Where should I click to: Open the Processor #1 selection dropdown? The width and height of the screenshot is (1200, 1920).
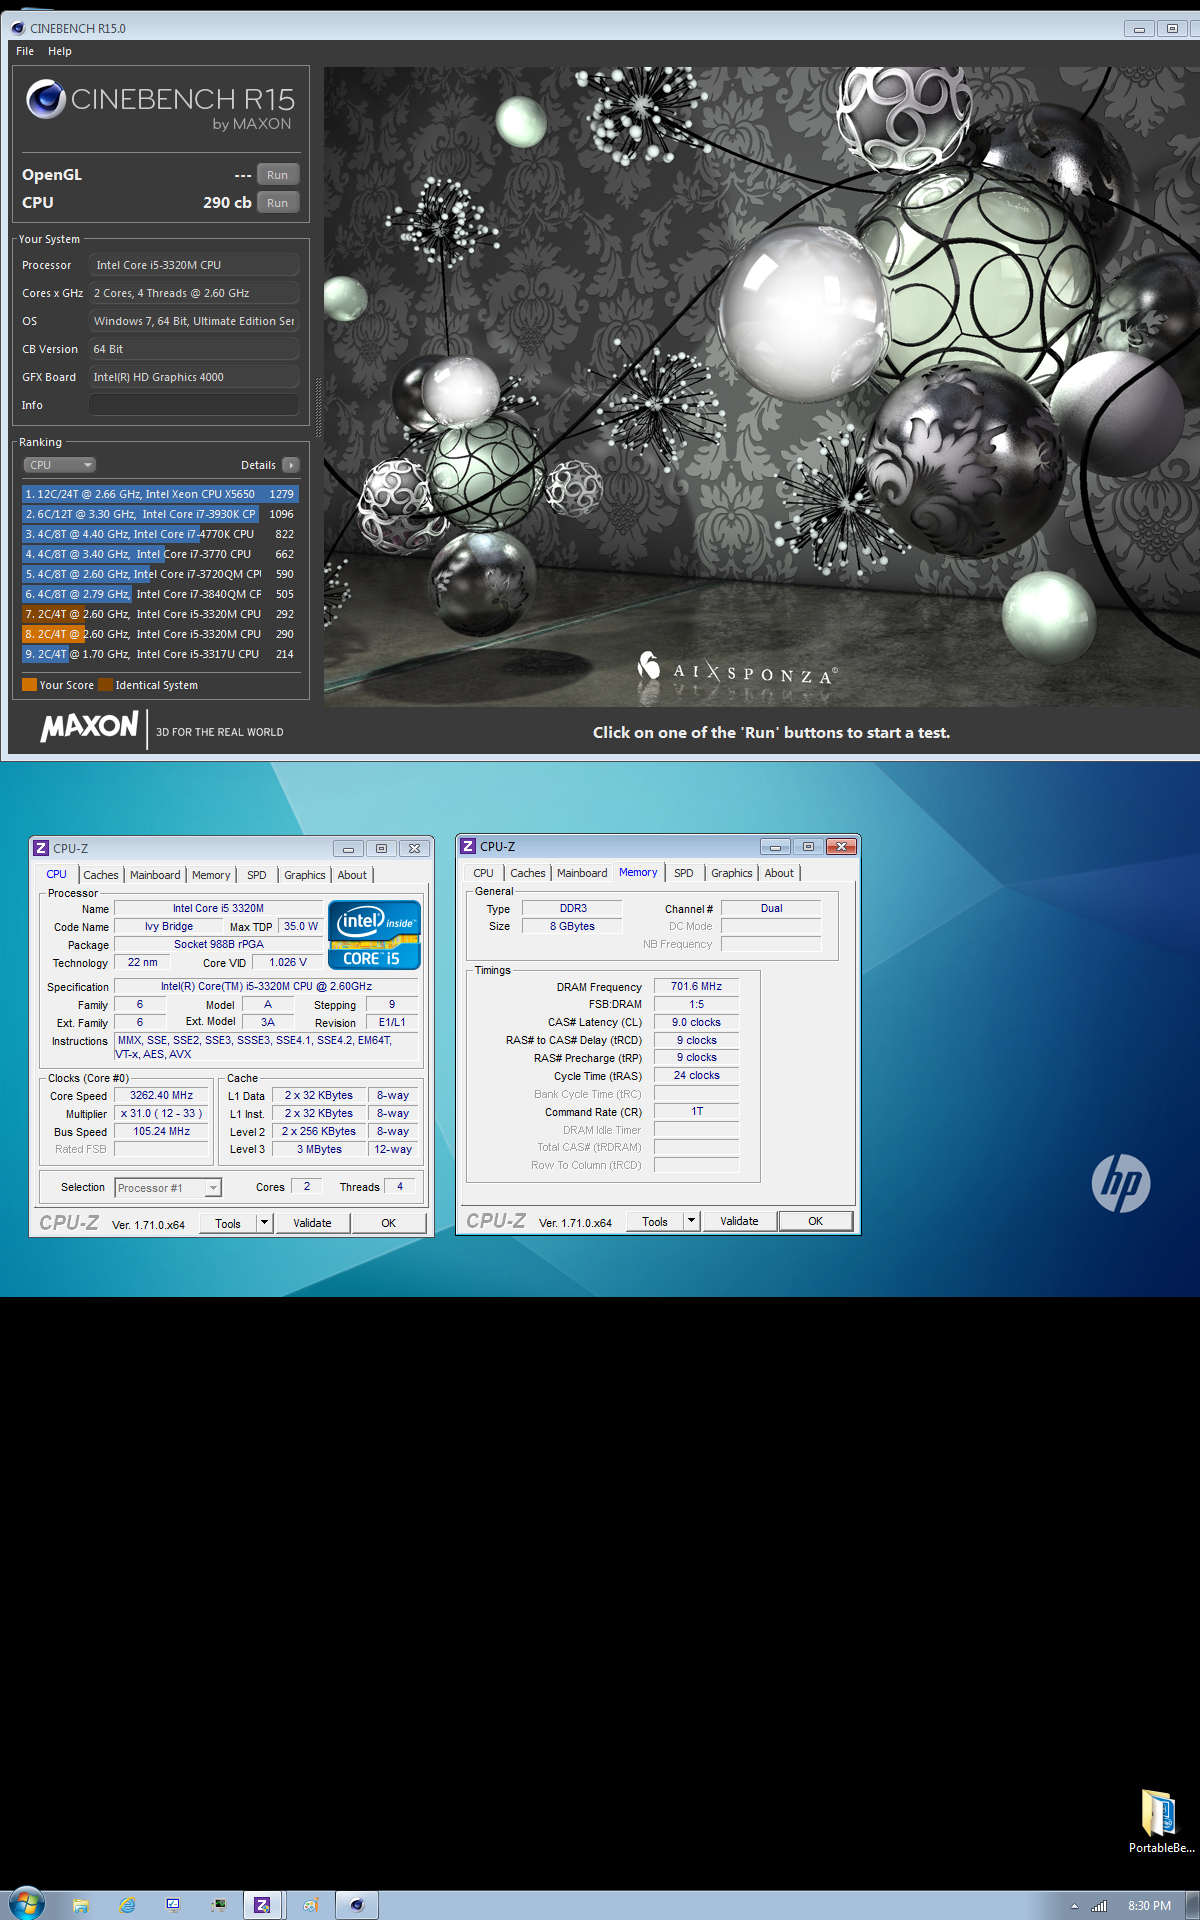coord(168,1188)
